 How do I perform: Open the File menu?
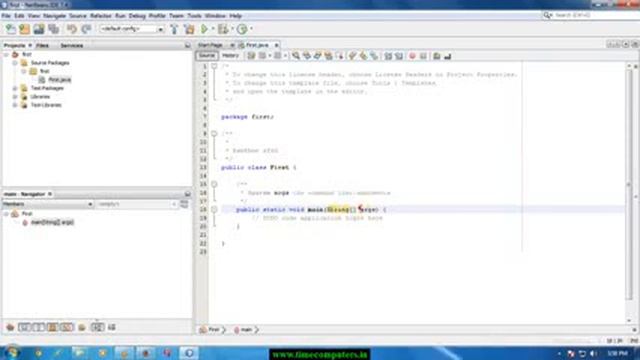[6, 16]
